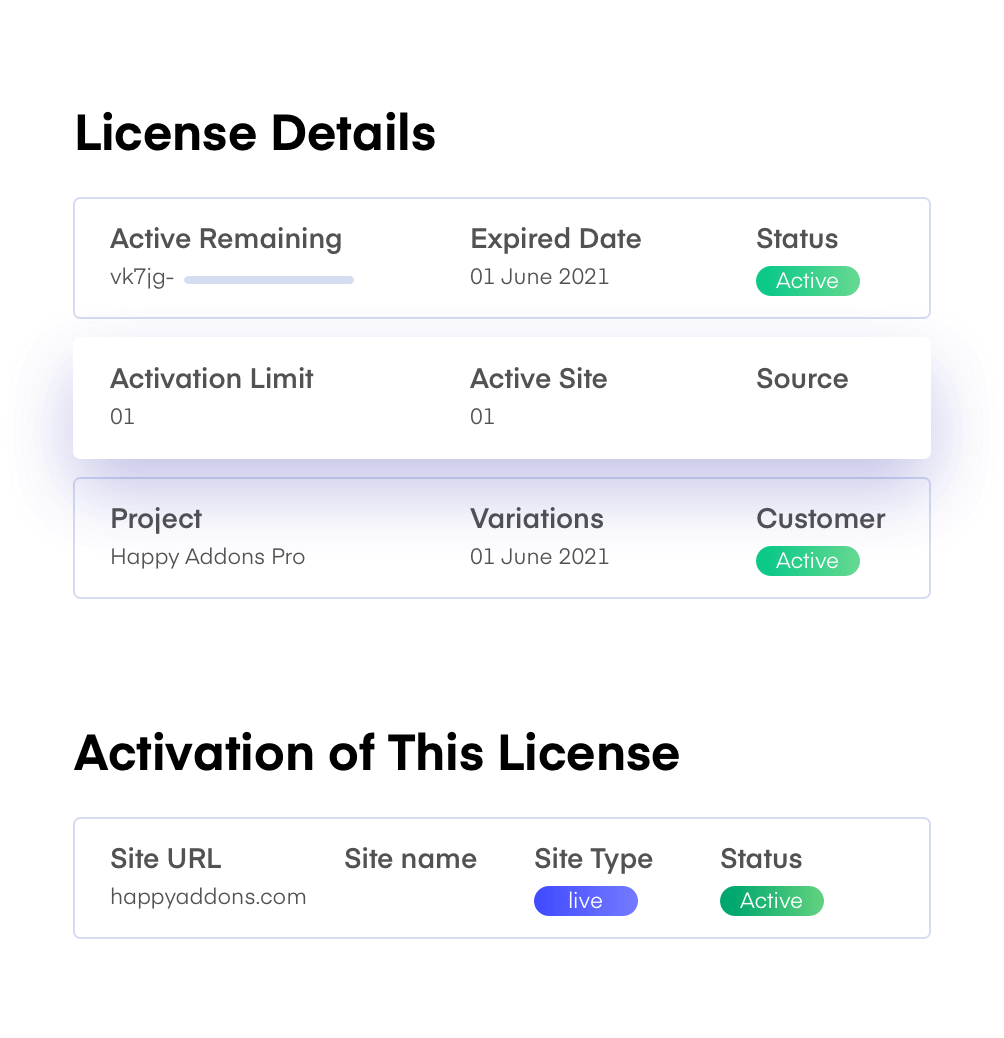Select the Happy Addons Pro project name

[208, 557]
